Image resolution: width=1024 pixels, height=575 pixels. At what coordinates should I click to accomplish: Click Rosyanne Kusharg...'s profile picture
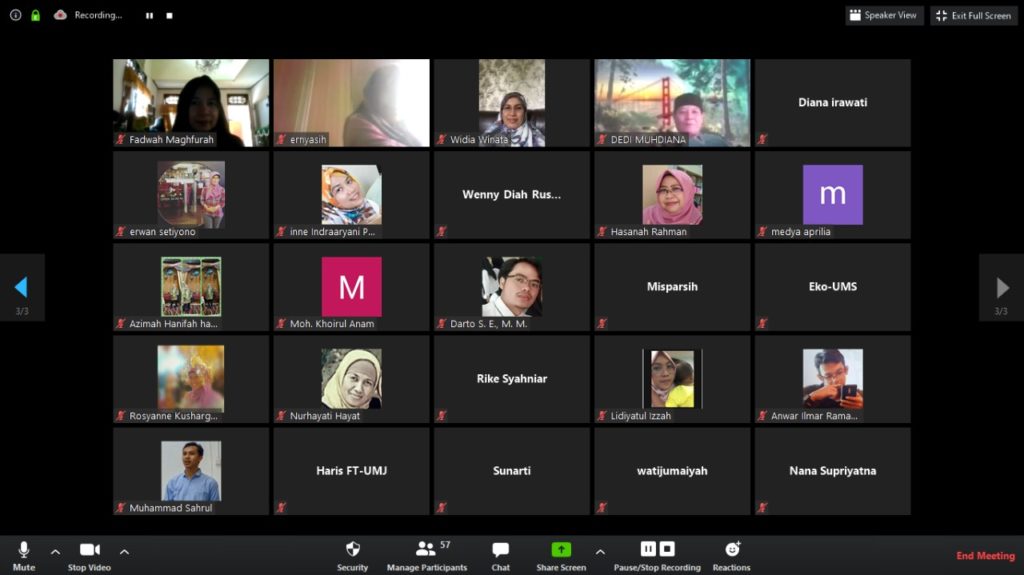(191, 378)
